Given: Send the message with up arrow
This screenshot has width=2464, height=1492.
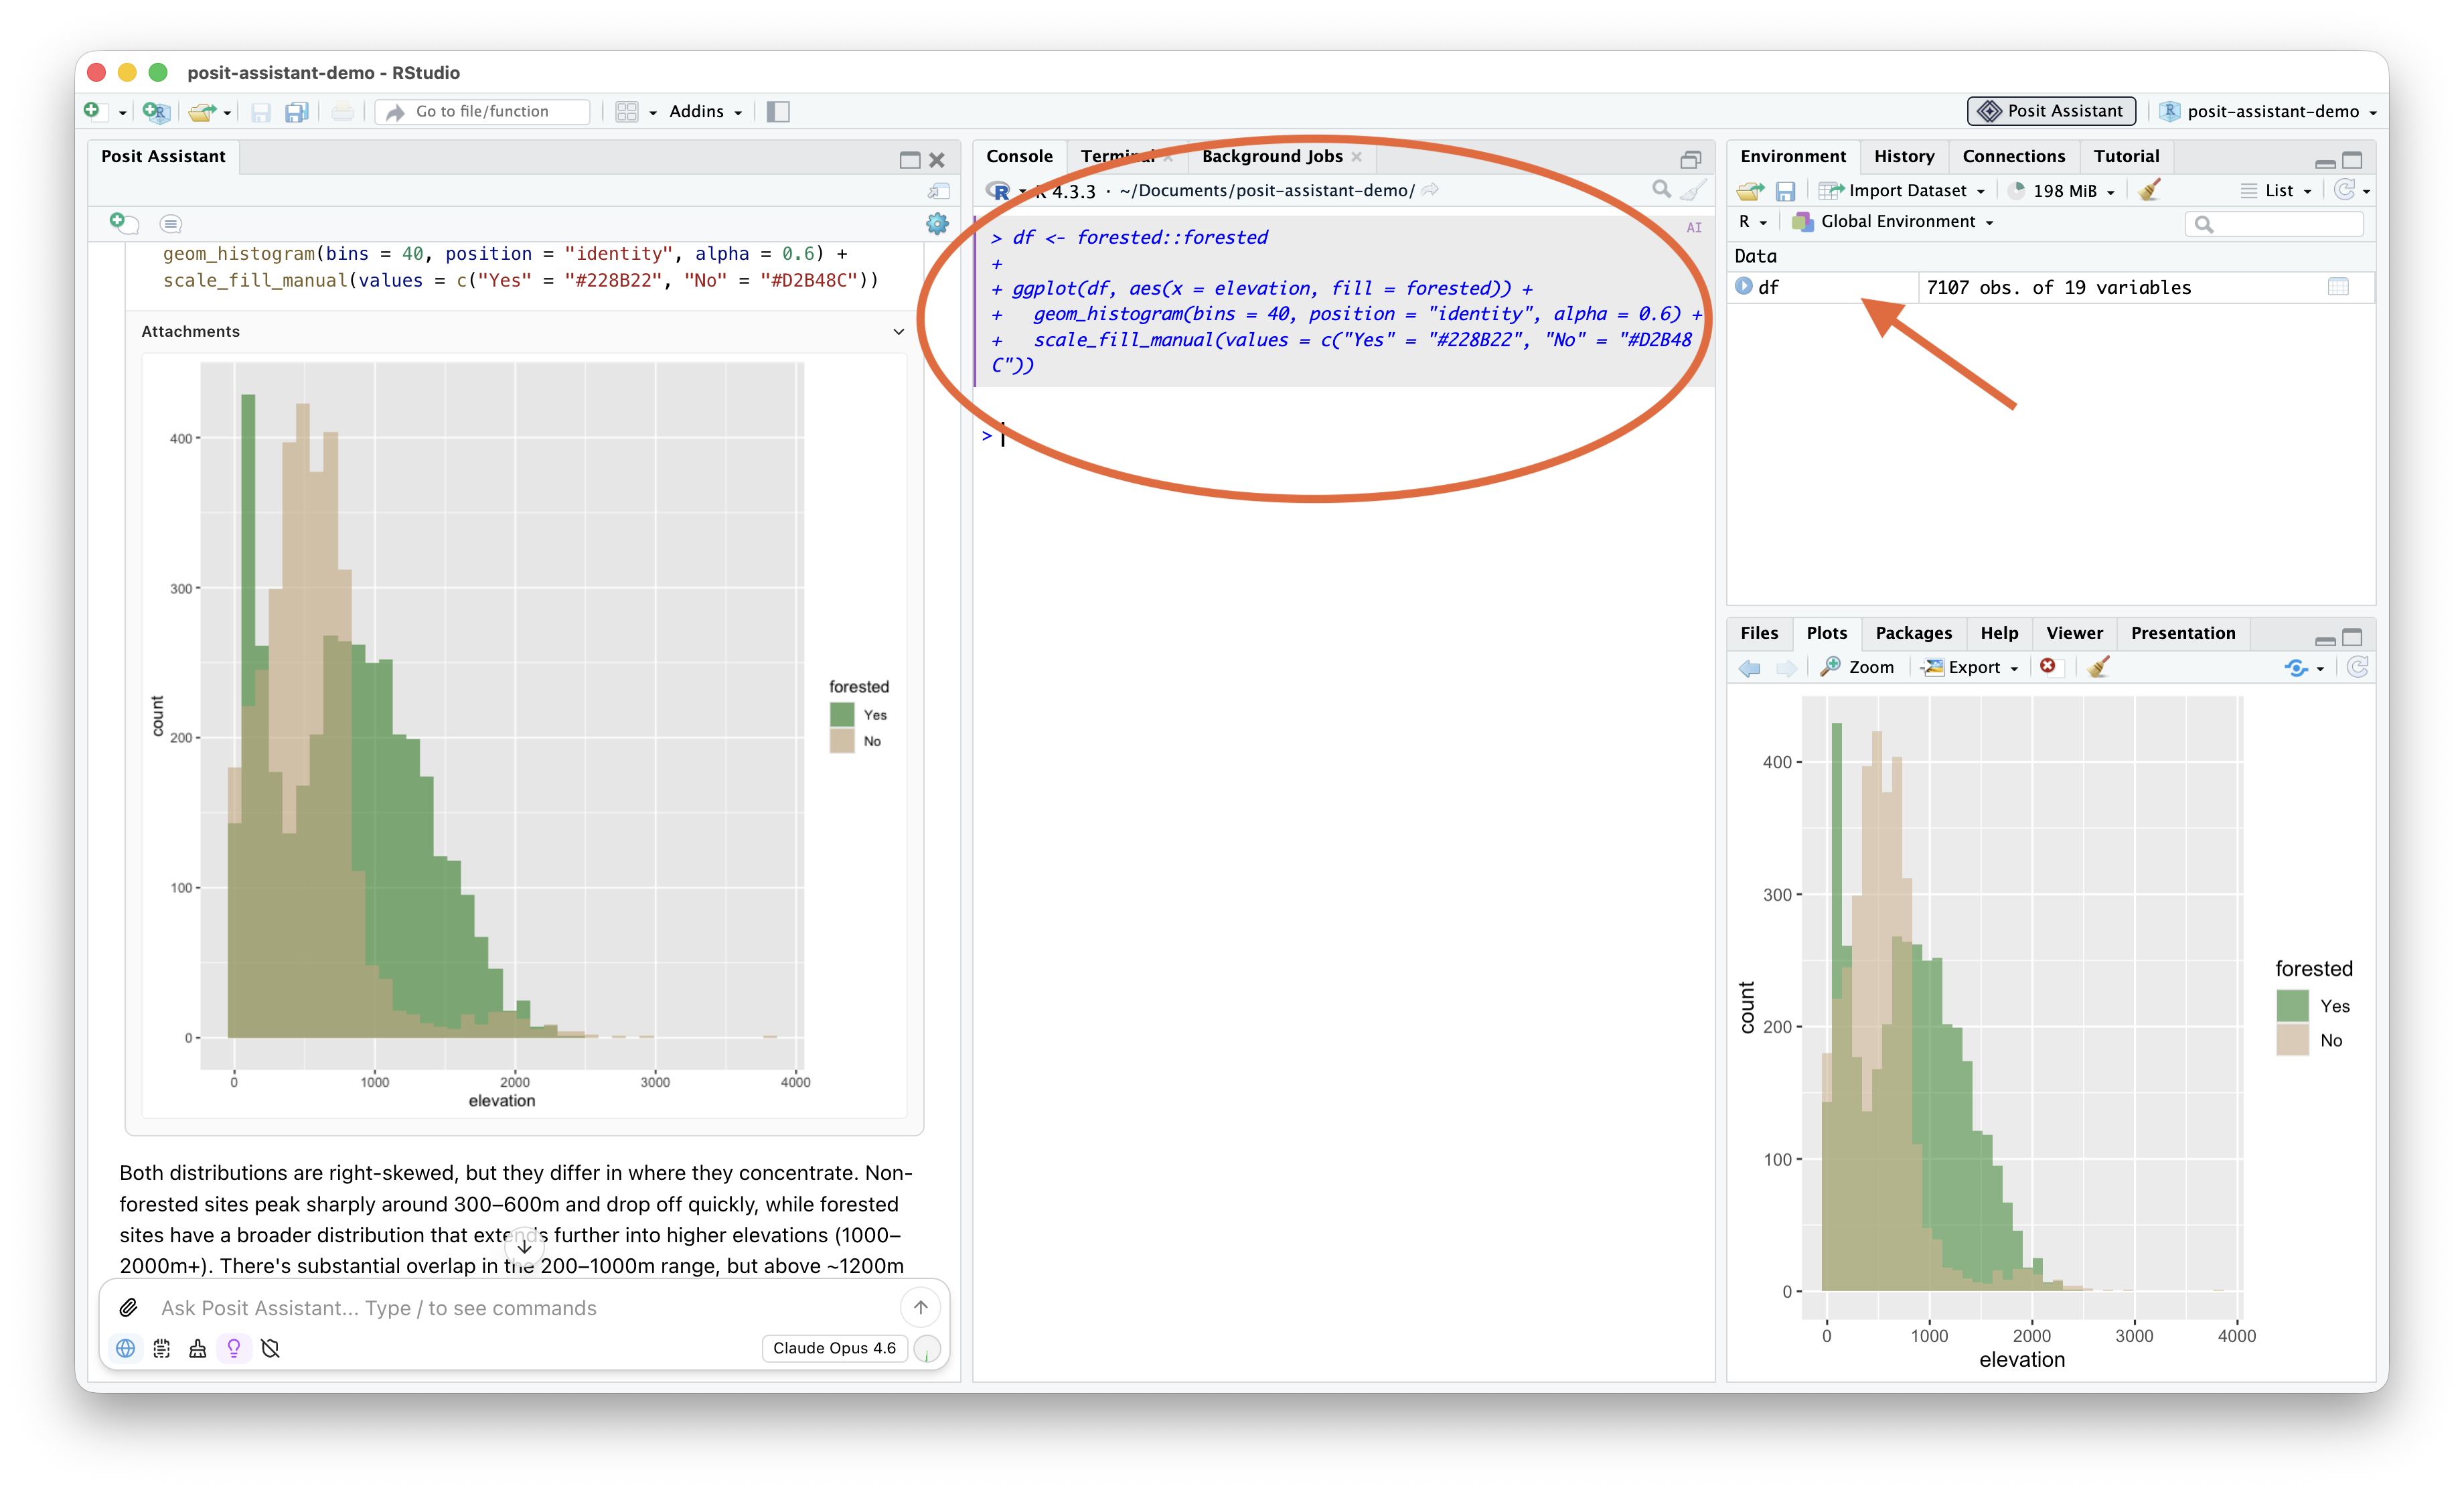Looking at the screenshot, I should click(920, 1307).
